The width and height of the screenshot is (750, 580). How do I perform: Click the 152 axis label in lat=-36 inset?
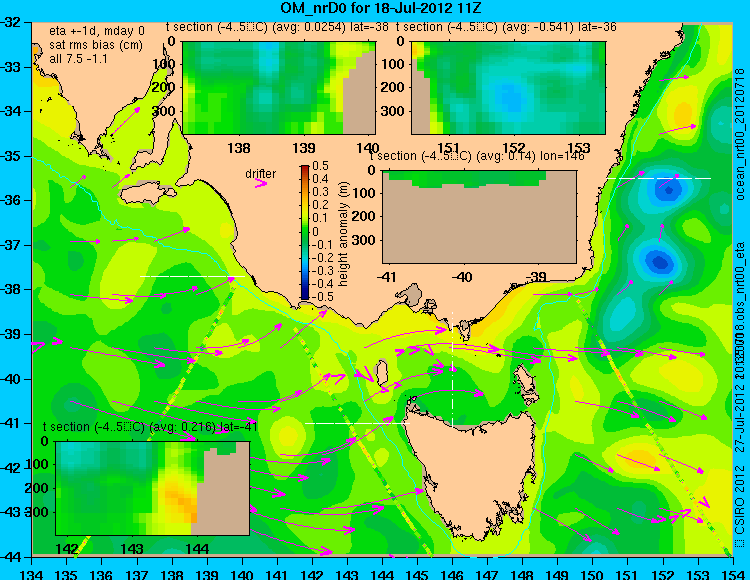click(x=514, y=148)
